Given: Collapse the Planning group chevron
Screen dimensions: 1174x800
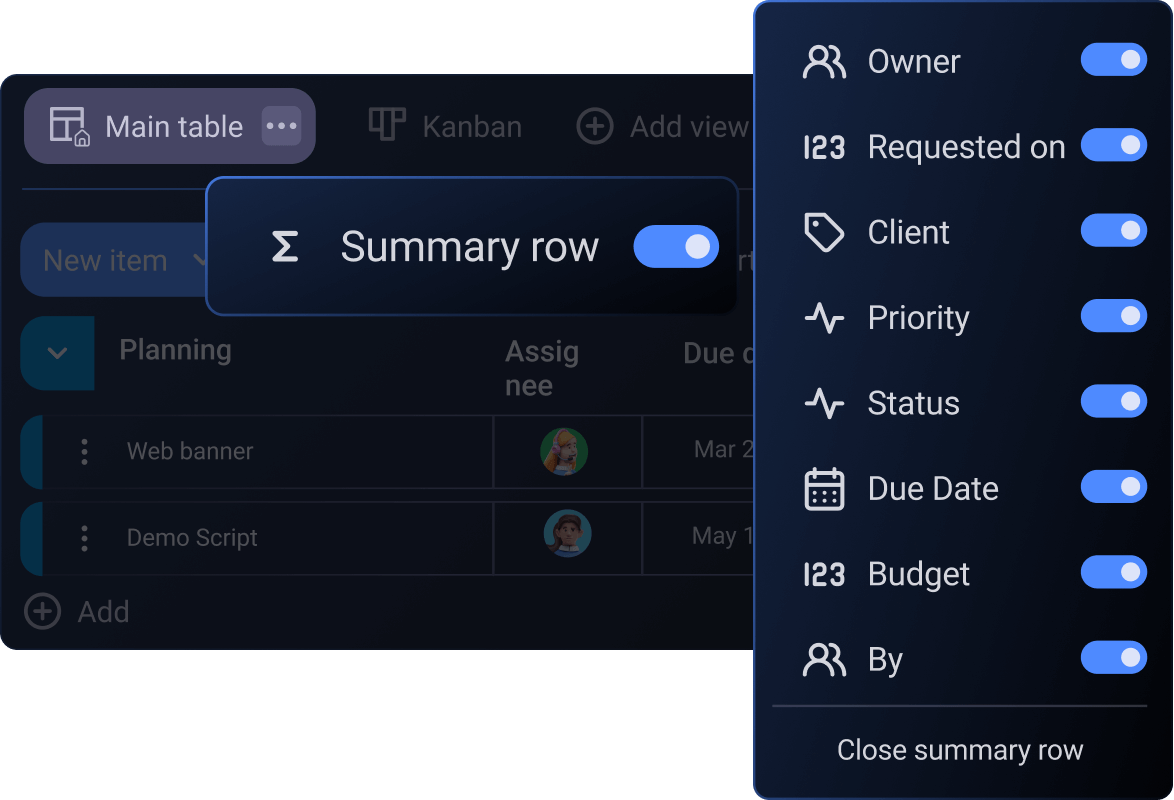Looking at the screenshot, I should 57,353.
